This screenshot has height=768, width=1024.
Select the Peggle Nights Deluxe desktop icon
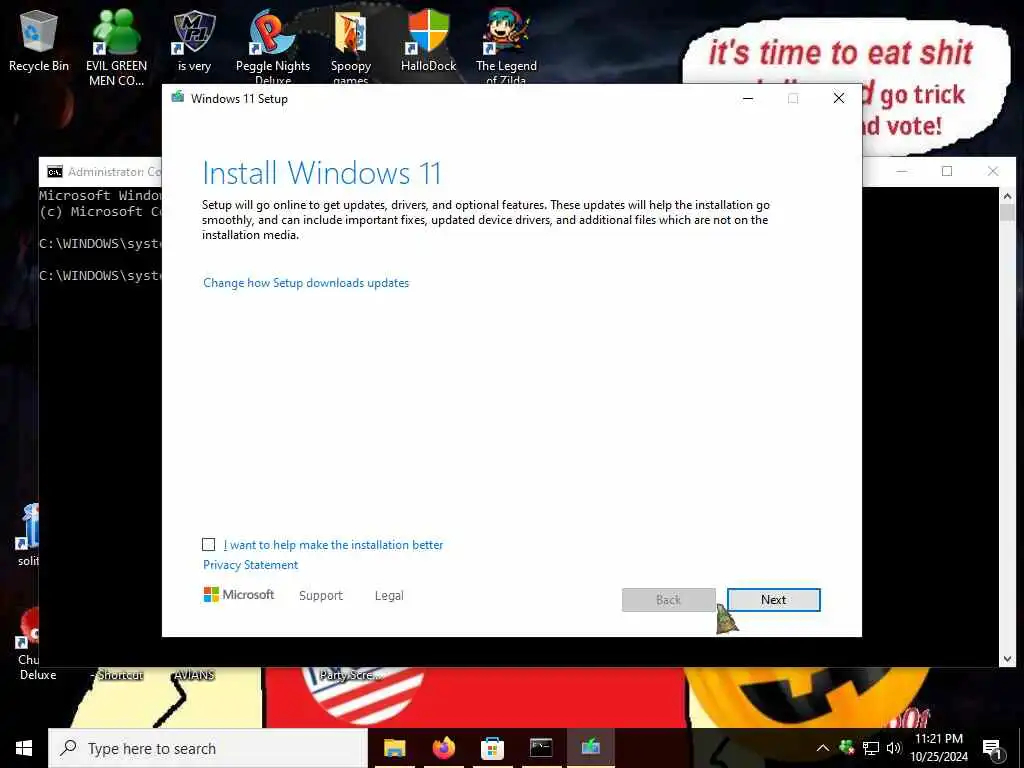pyautogui.click(x=272, y=47)
